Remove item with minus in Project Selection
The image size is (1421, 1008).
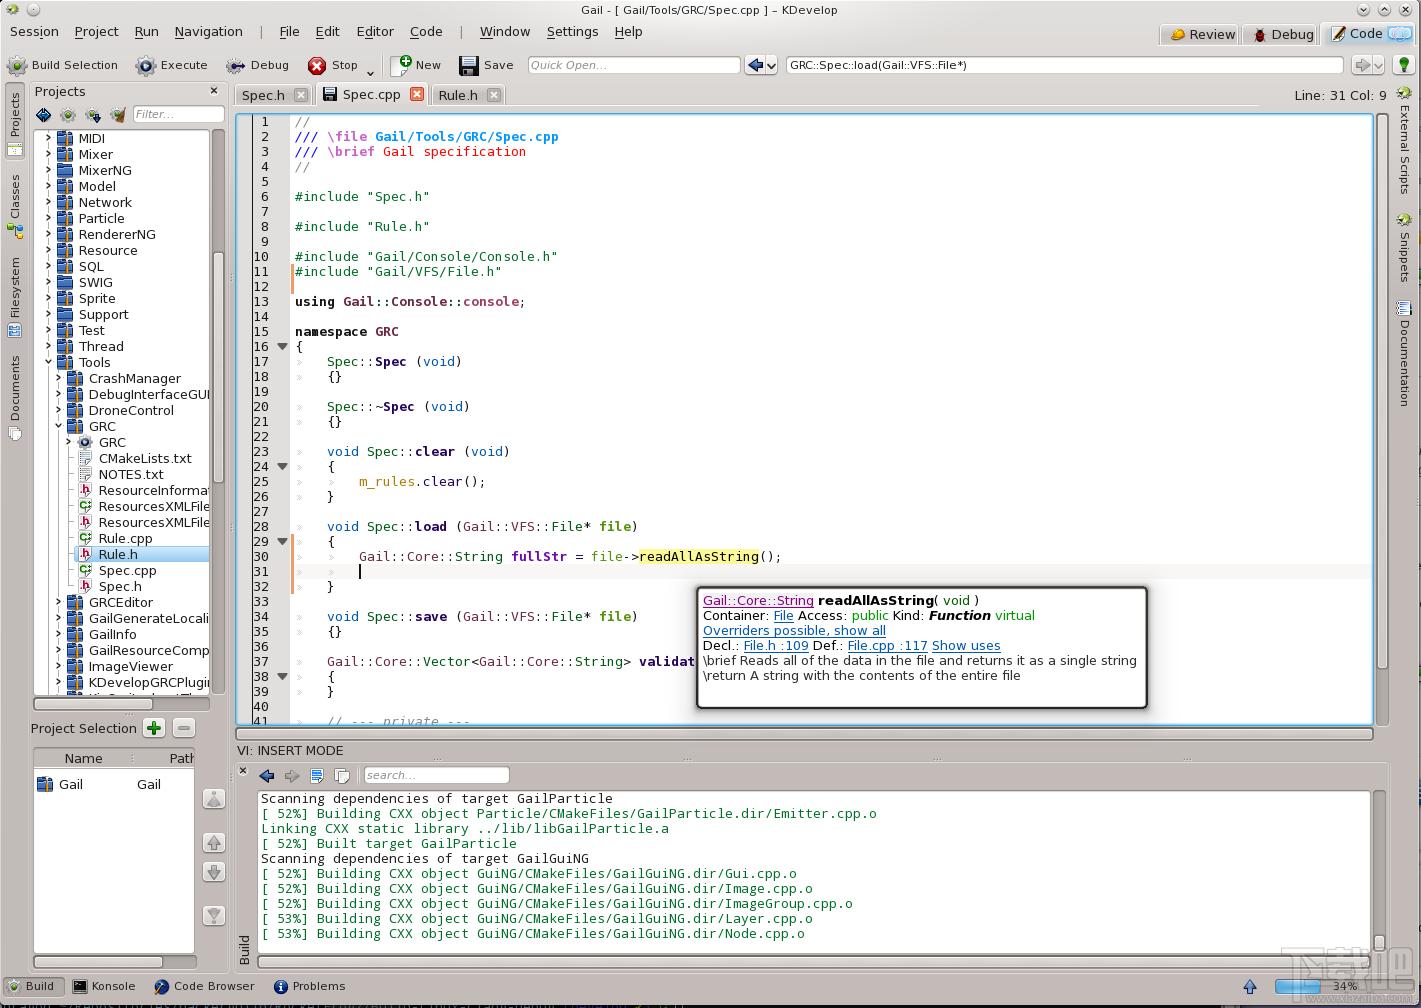184,728
